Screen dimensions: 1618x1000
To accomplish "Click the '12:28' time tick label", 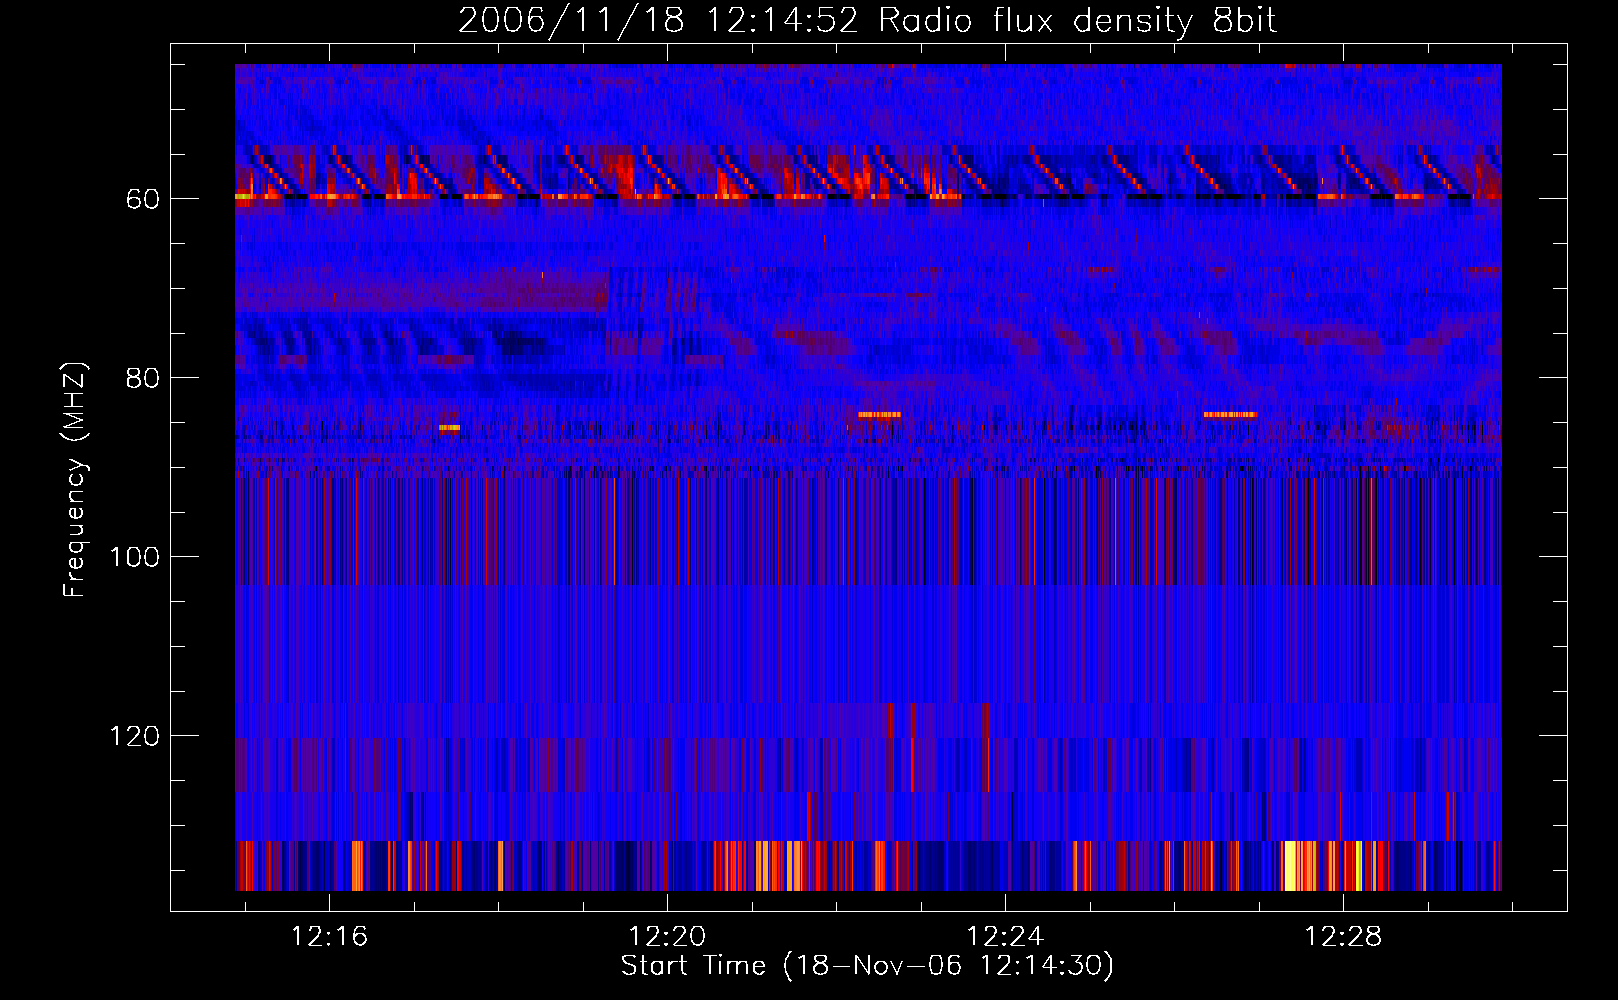I will point(1343,937).
